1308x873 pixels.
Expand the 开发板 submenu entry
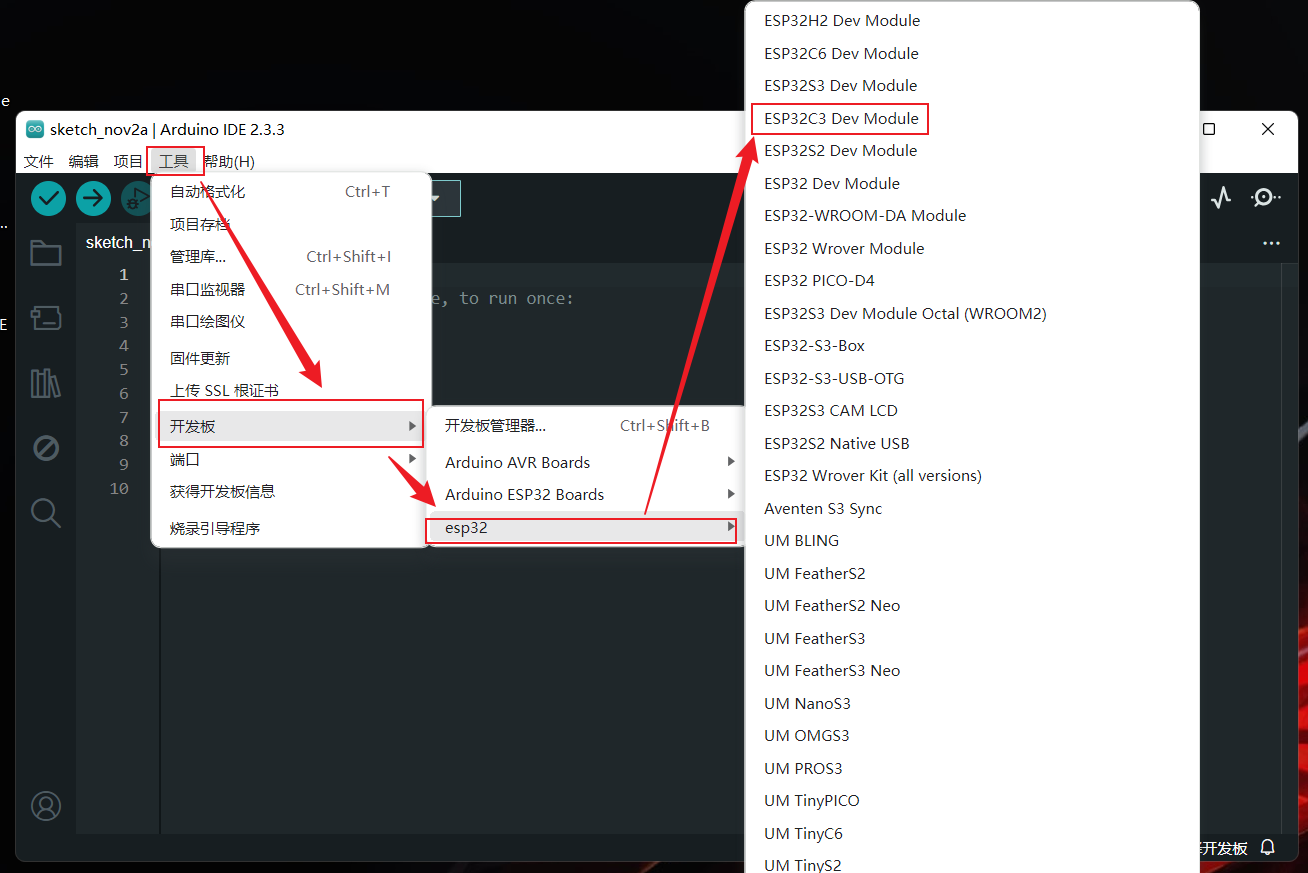click(291, 426)
